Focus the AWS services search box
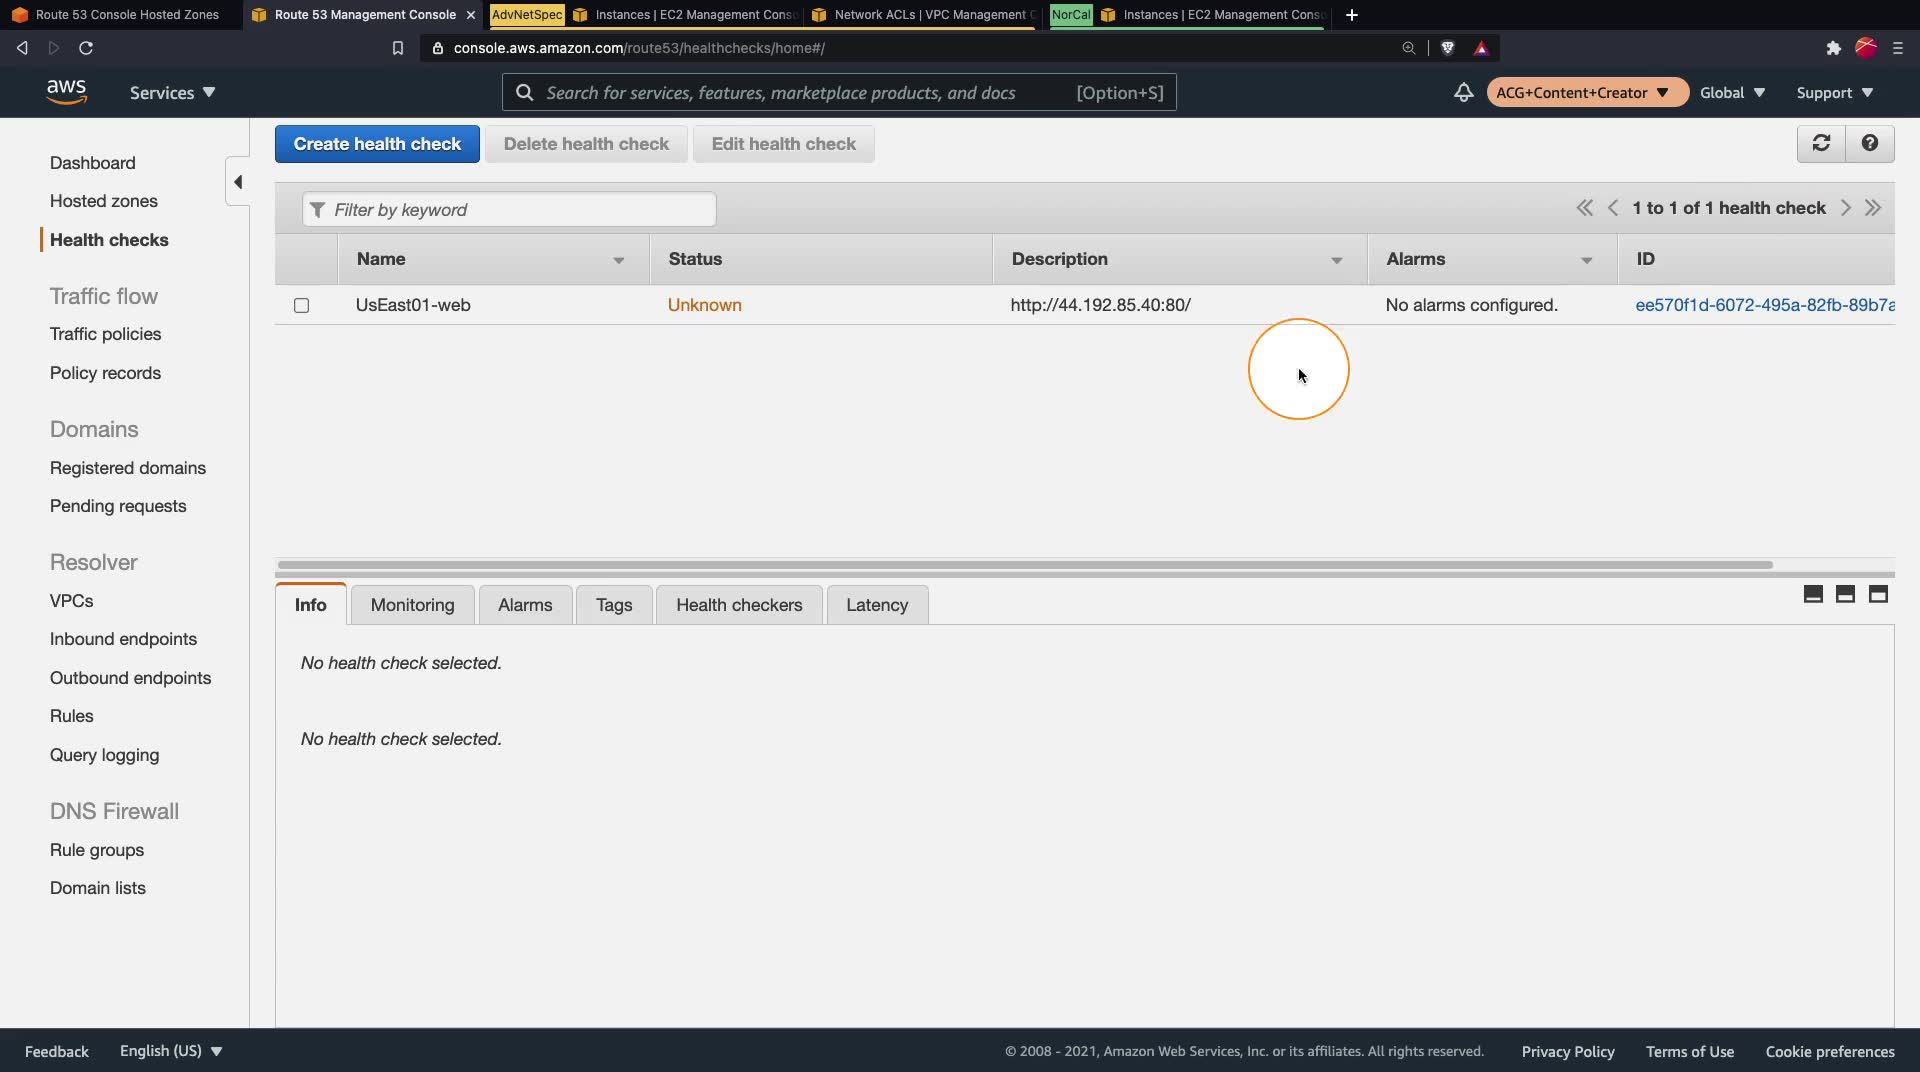 (839, 92)
